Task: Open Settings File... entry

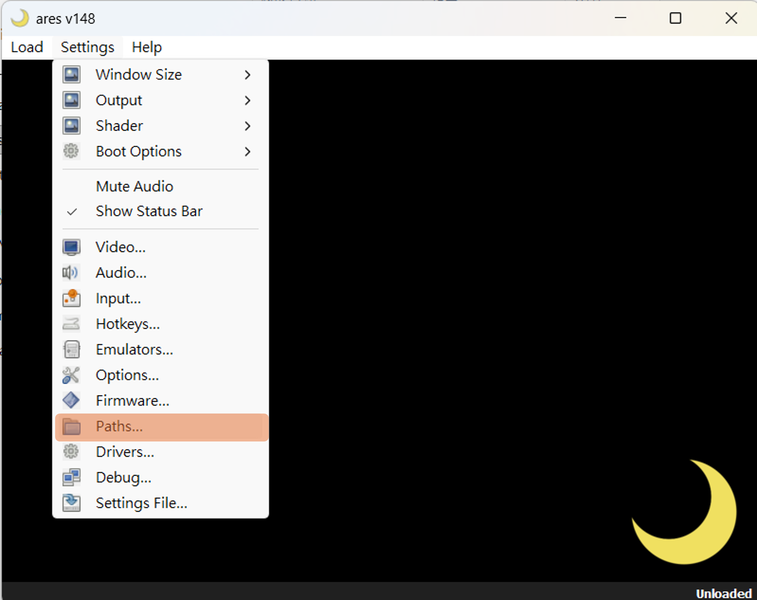Action: [x=161, y=503]
